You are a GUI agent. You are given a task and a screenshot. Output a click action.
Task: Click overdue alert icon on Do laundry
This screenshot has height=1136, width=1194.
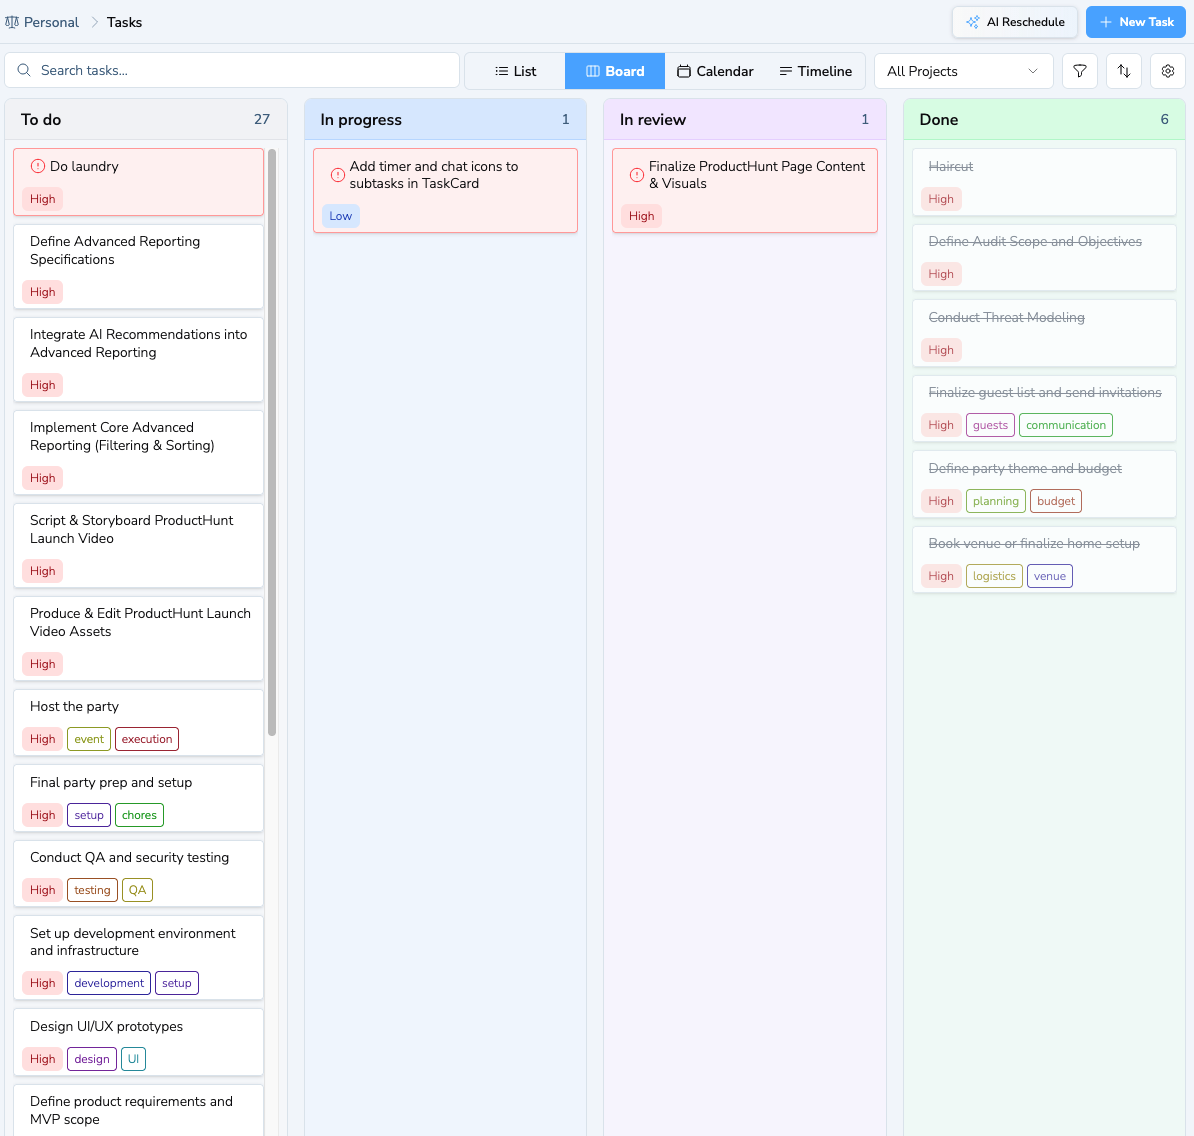click(x=37, y=166)
